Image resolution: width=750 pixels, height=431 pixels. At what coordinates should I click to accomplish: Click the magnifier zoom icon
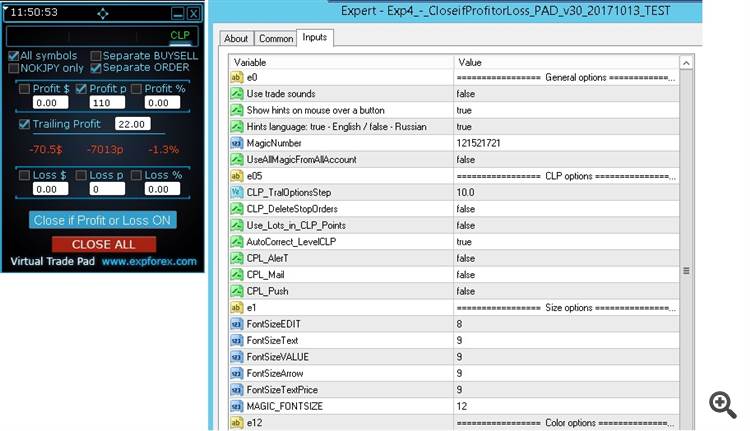pyautogui.click(x=723, y=405)
